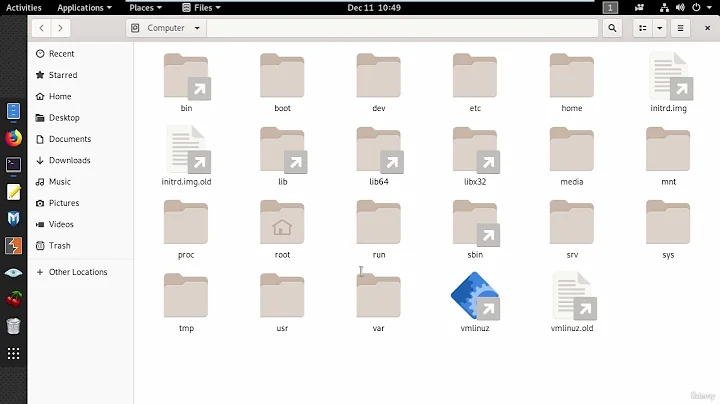Click the path bar input area

(402, 28)
